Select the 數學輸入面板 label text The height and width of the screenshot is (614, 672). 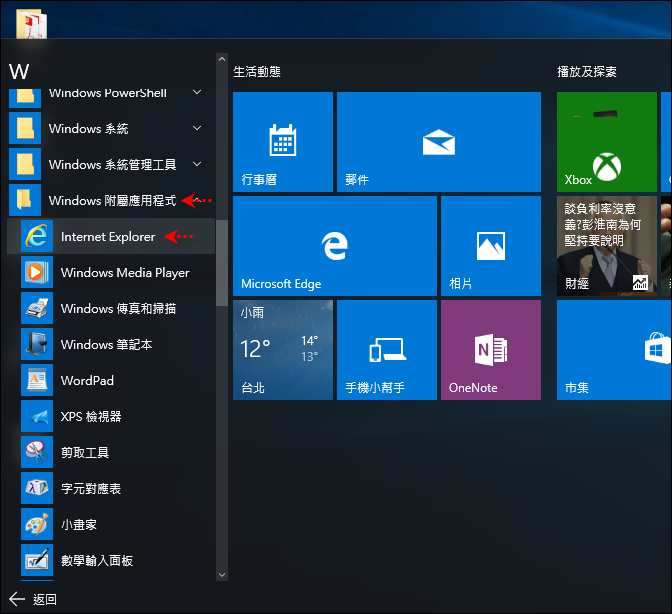pyautogui.click(x=97, y=560)
